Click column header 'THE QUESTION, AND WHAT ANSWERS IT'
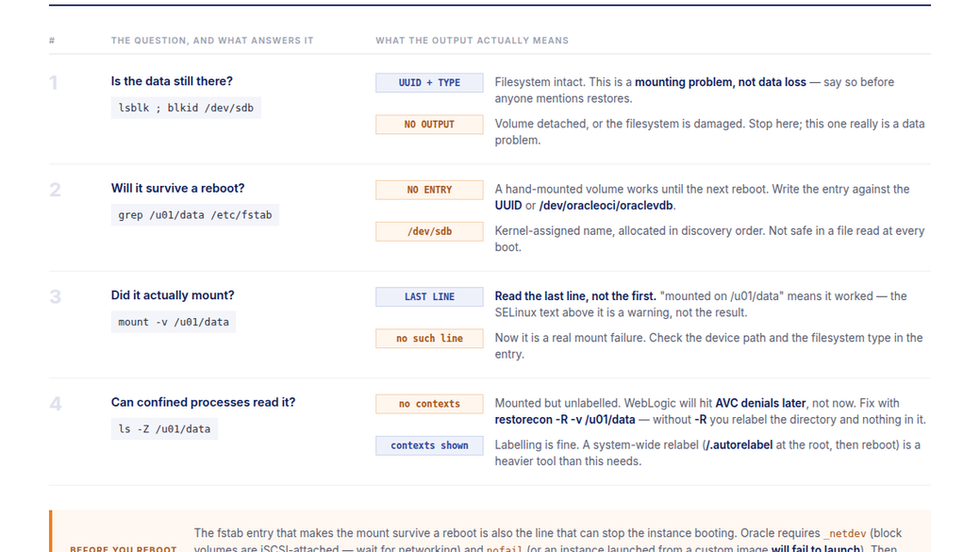 pyautogui.click(x=212, y=41)
